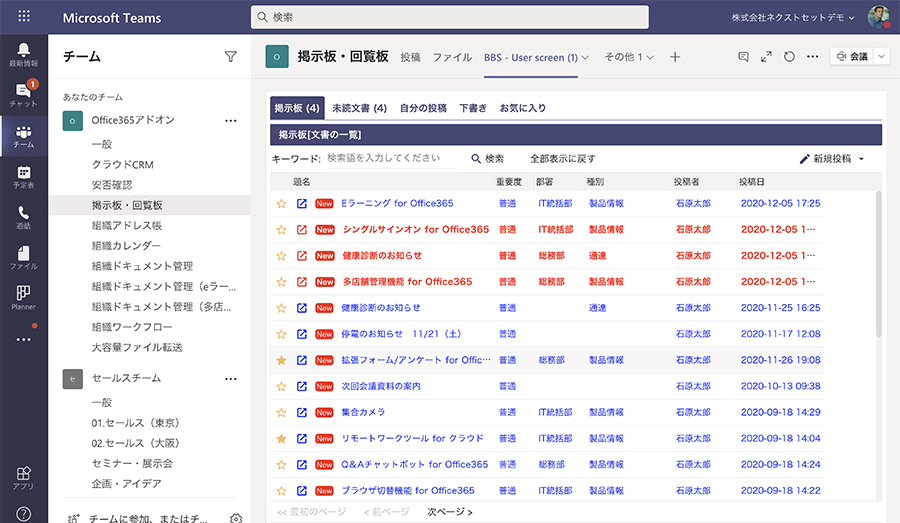Open シングルサインオン post external link icon
900x523 pixels.
[x=302, y=230]
